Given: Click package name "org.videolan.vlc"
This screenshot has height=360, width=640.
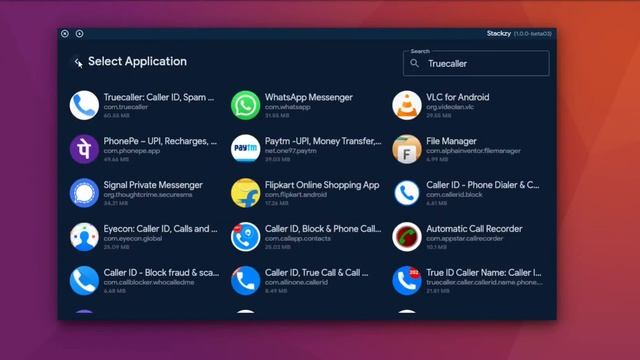Looking at the screenshot, I should point(450,107).
